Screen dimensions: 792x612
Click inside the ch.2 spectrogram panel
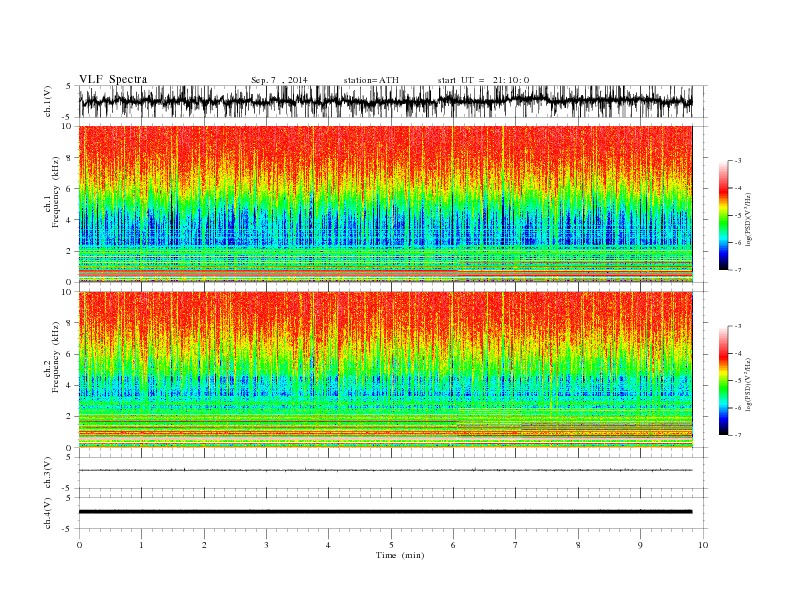(385, 369)
